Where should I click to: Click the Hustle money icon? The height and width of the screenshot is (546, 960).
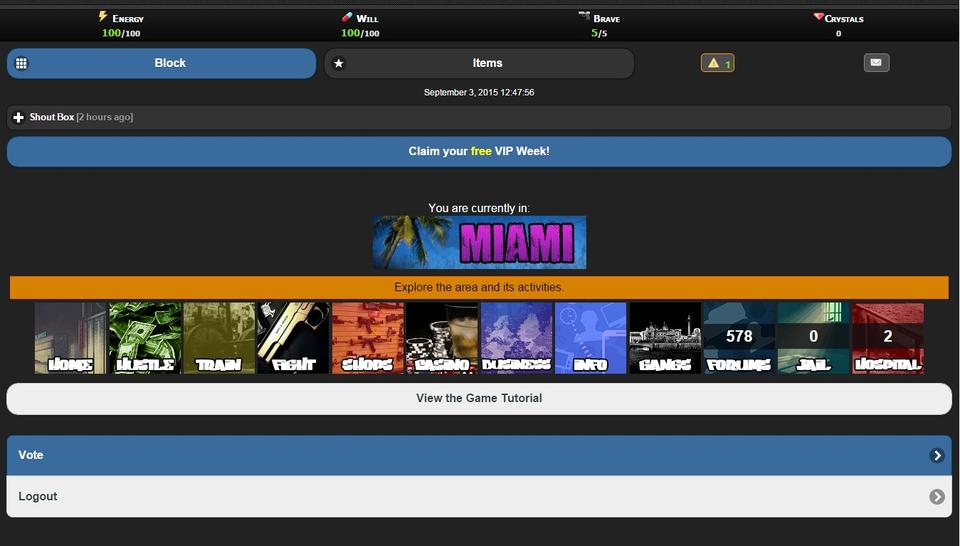[x=145, y=338]
